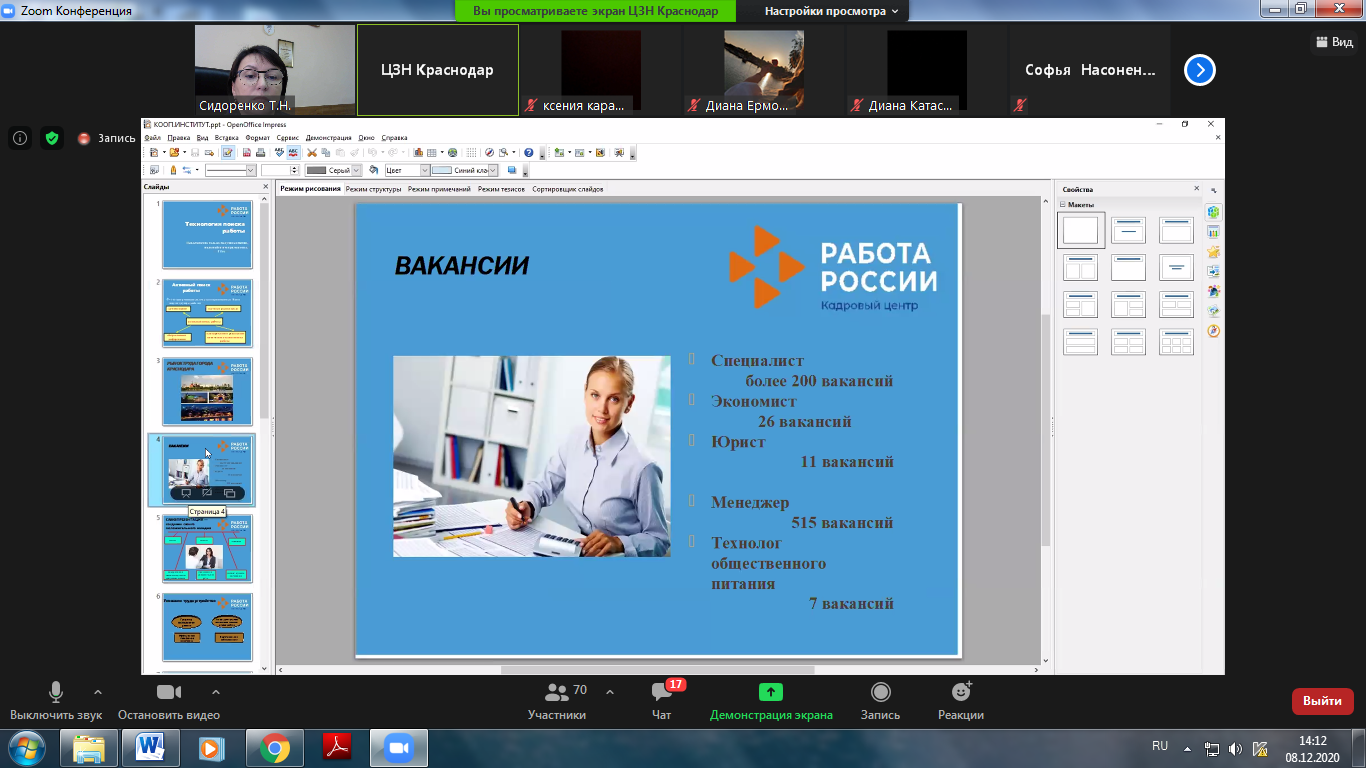Select the Title and two content layout
1366x768 pixels.
pyautogui.click(x=1081, y=267)
